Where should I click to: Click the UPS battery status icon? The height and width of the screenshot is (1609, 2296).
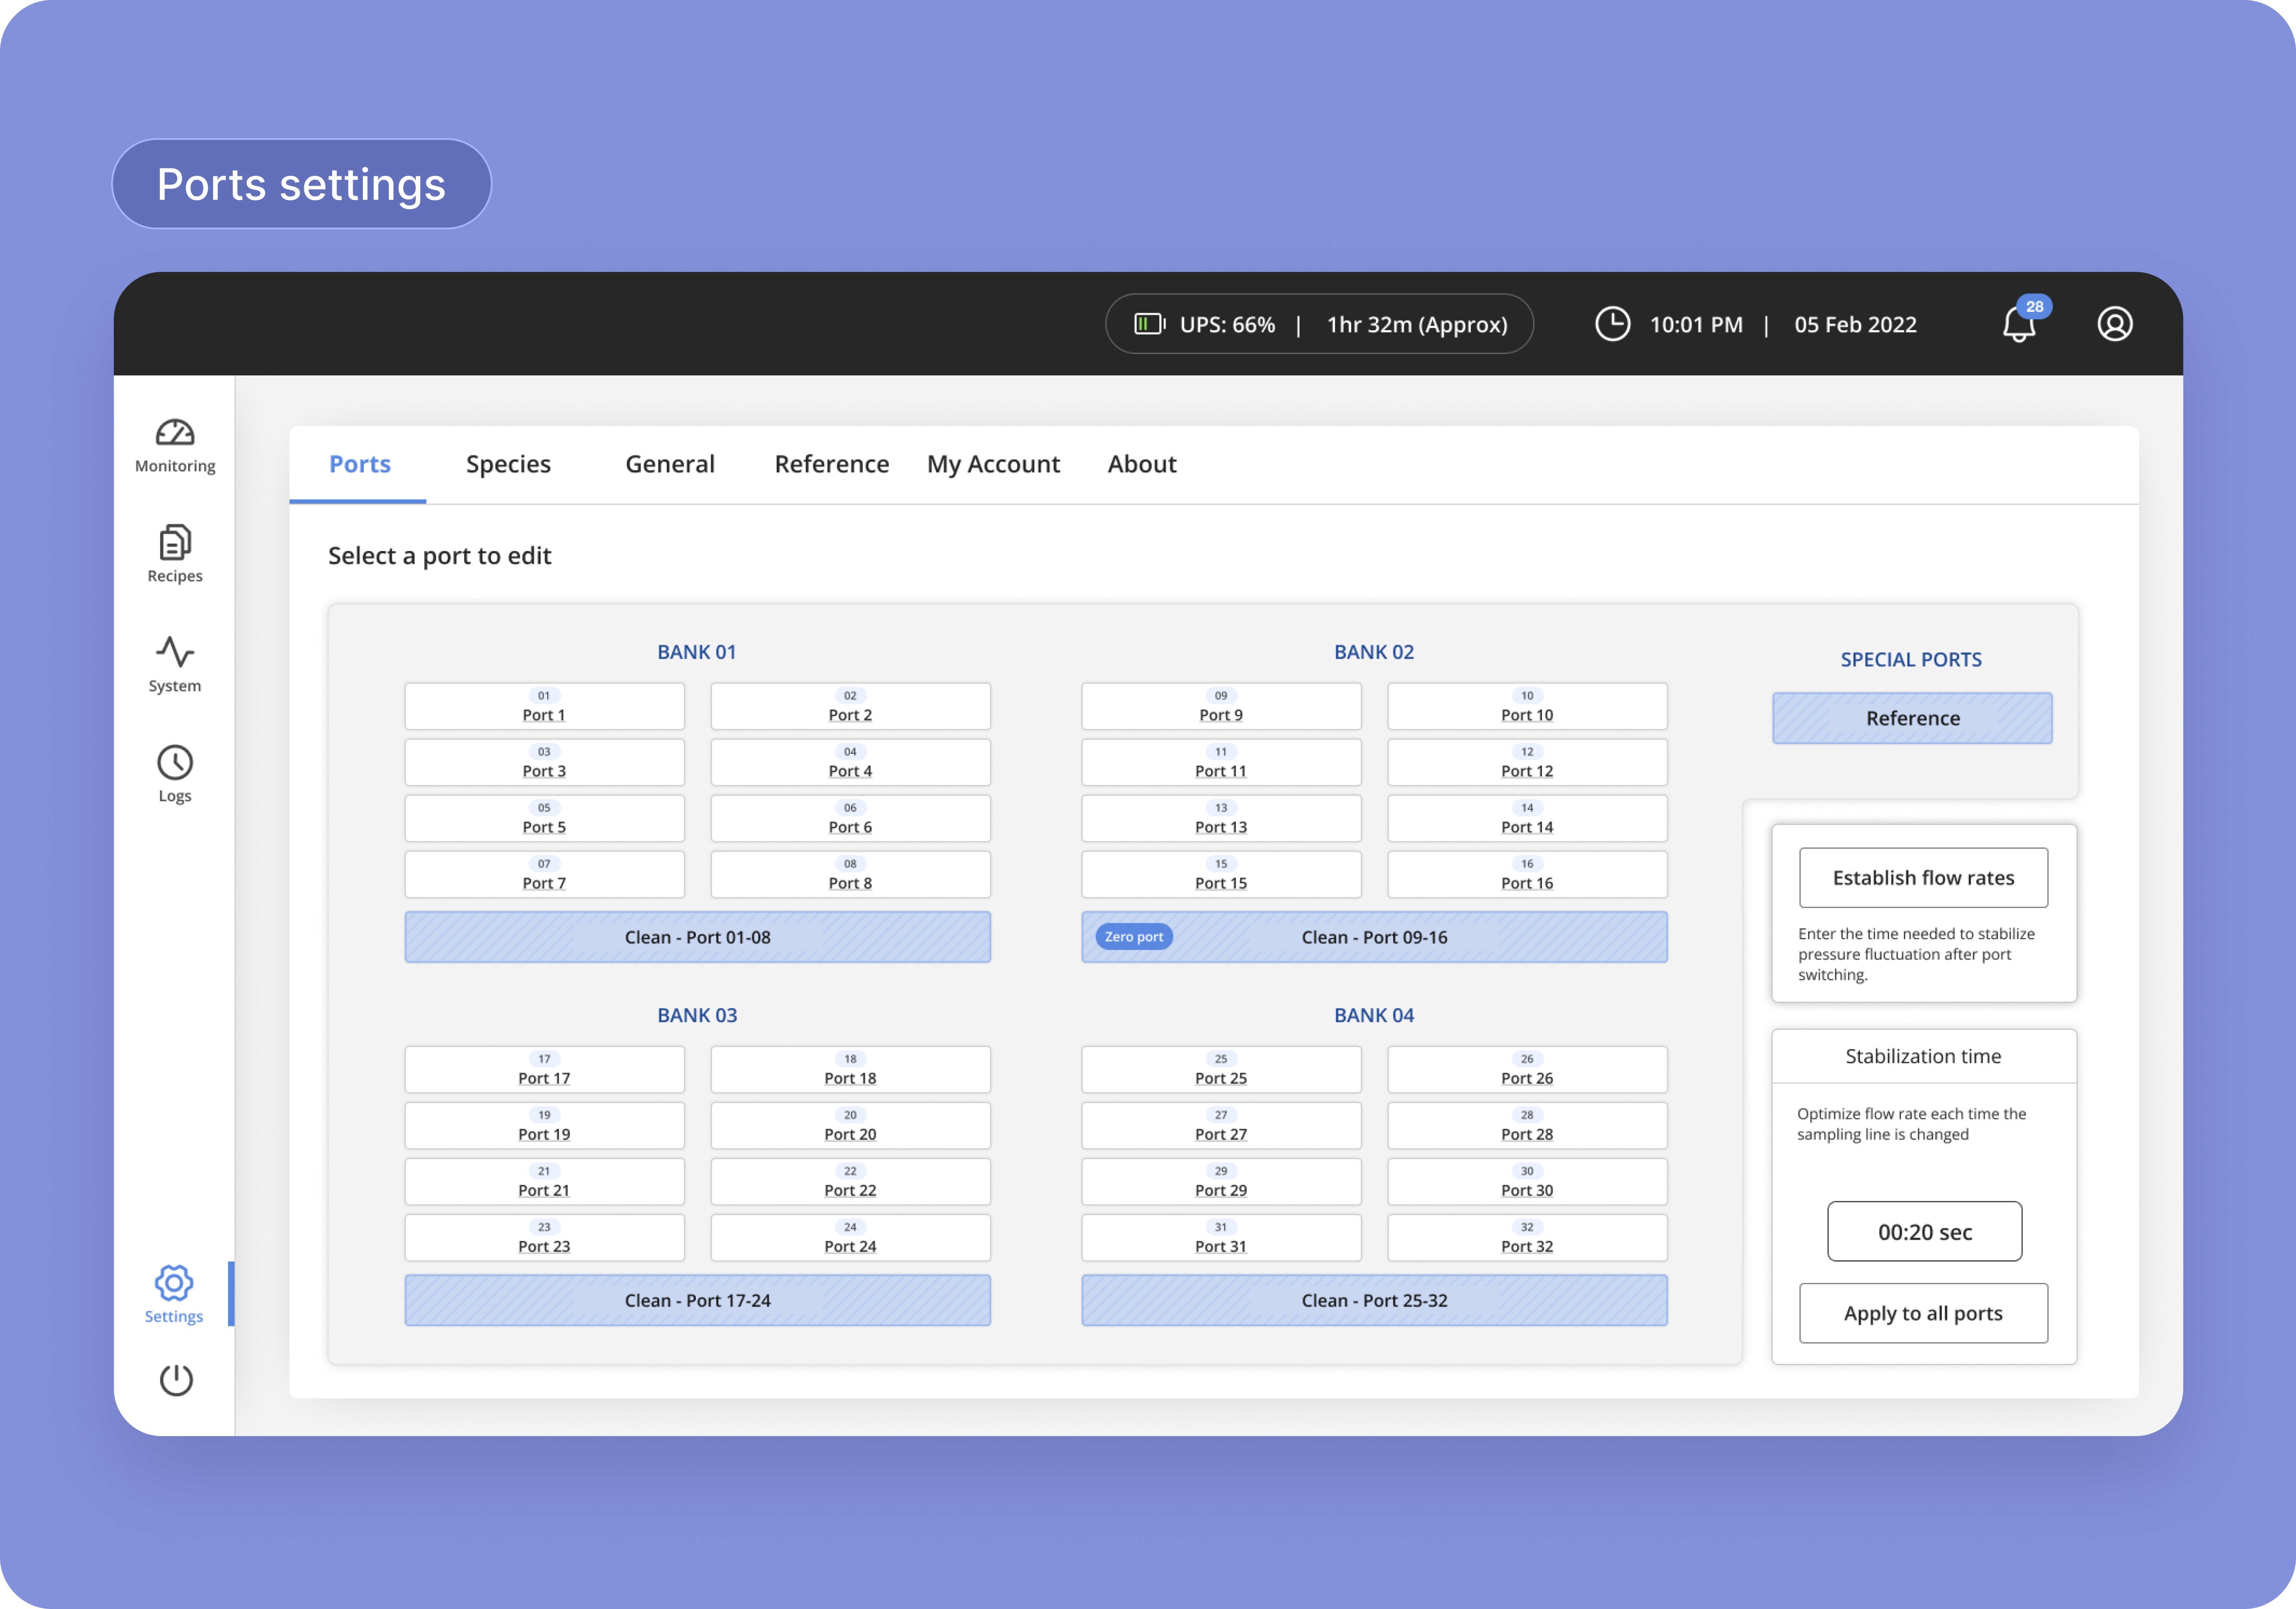(x=1149, y=324)
